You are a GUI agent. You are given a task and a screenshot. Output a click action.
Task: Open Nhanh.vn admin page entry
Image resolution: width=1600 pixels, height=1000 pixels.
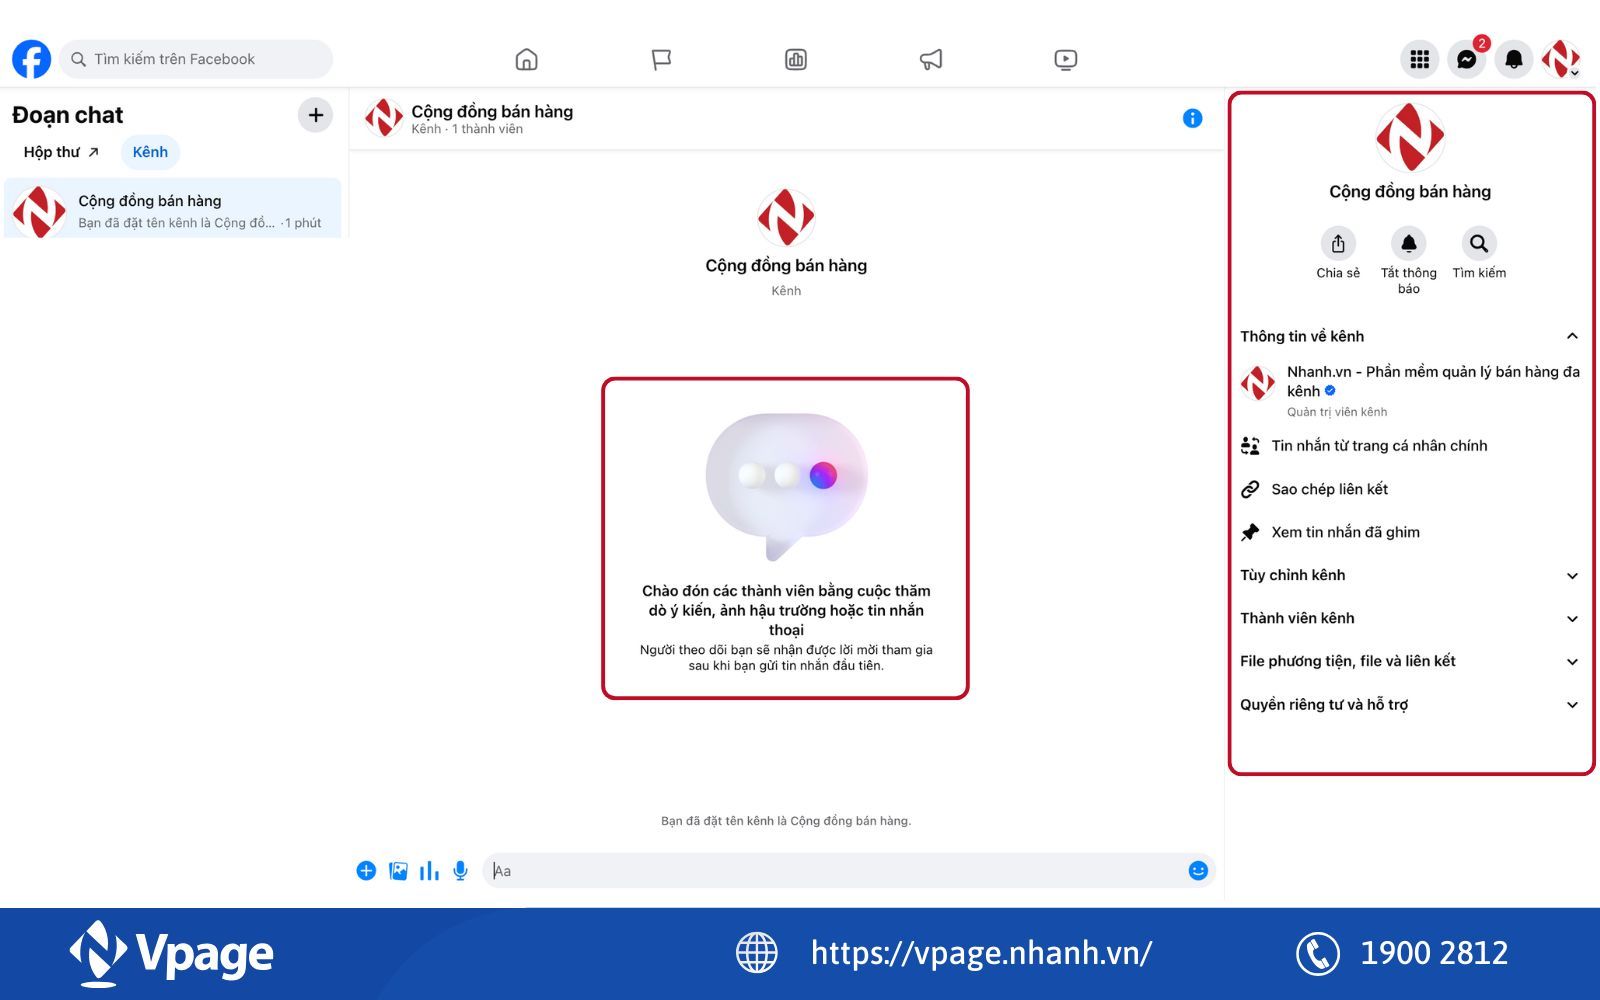tap(1410, 390)
